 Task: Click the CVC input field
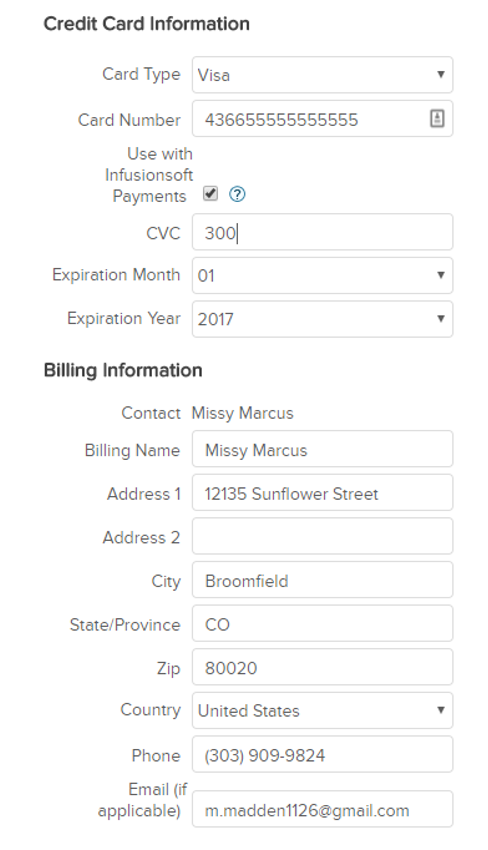tap(322, 232)
